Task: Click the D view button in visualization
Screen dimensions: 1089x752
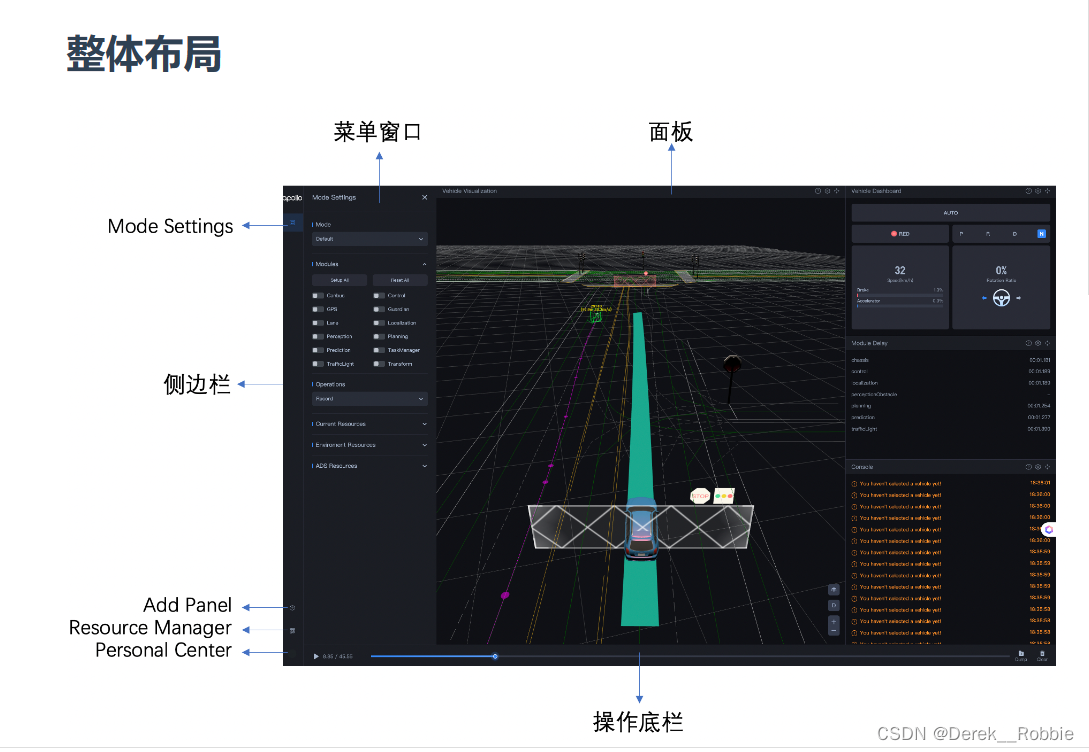Action: click(x=833, y=605)
